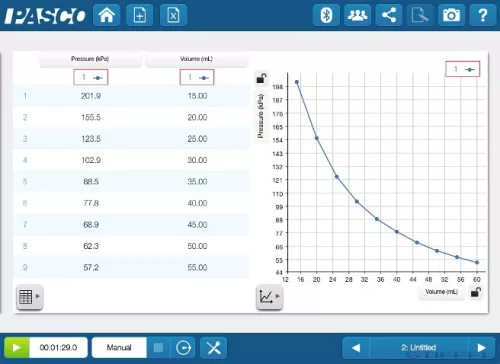The height and width of the screenshot is (364, 500).
Task: Click the timer display 00:01:29.0
Action: [x=58, y=348]
